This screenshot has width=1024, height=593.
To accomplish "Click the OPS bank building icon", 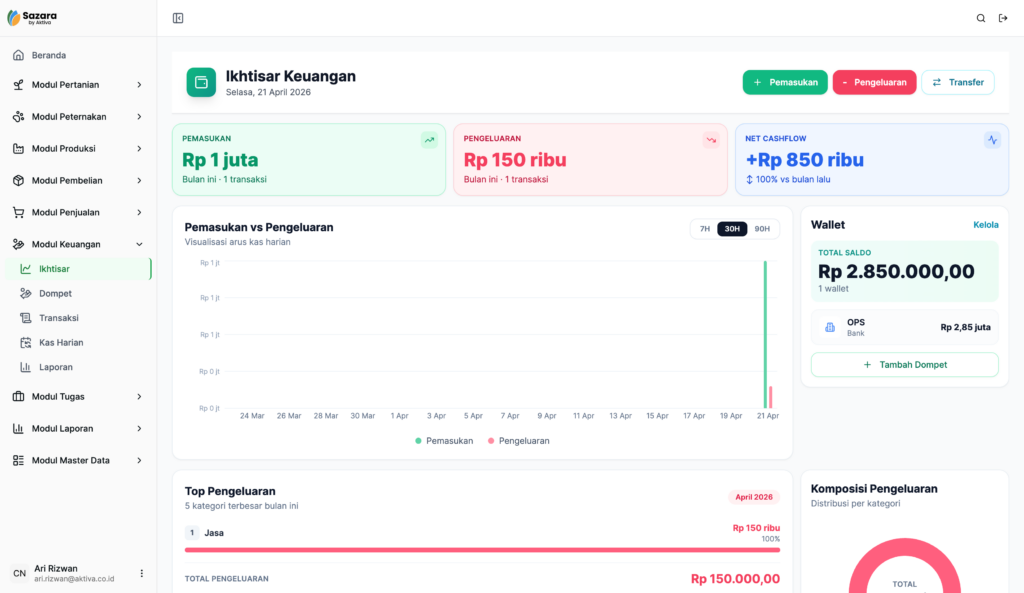I will pos(829,327).
